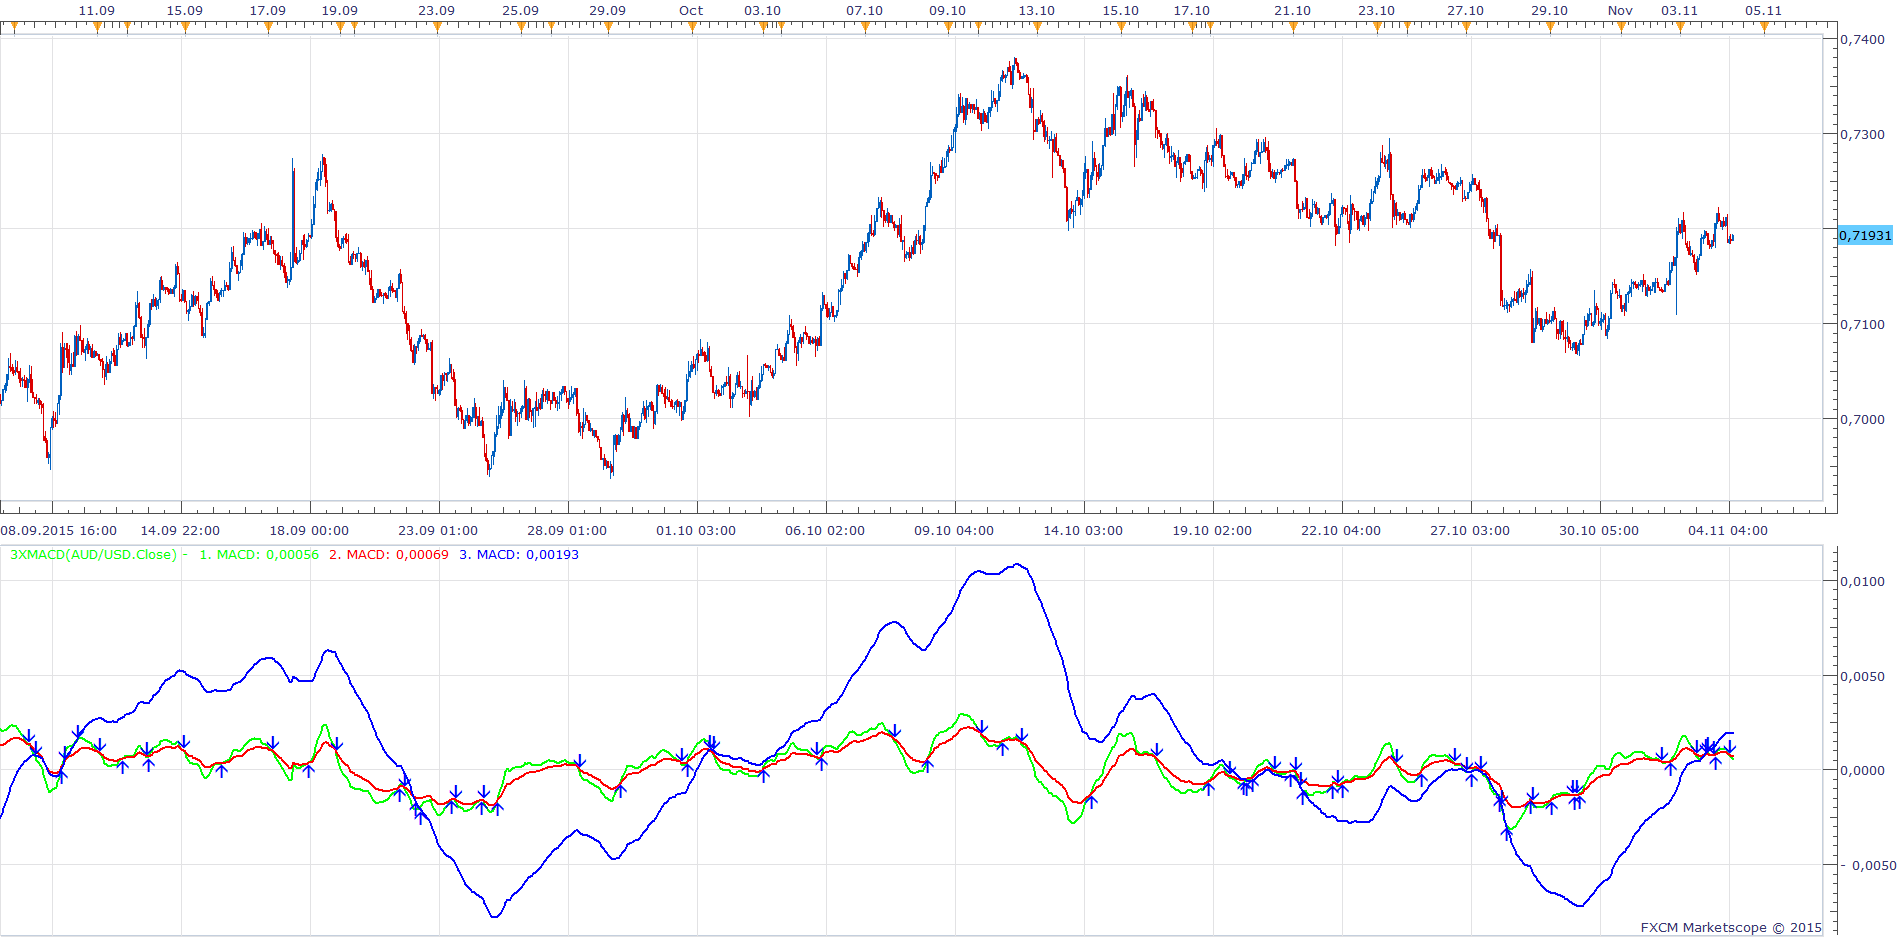The height and width of the screenshot is (937, 1903).
Task: Click the 14.10 03:00 time label
Action: click(1083, 531)
